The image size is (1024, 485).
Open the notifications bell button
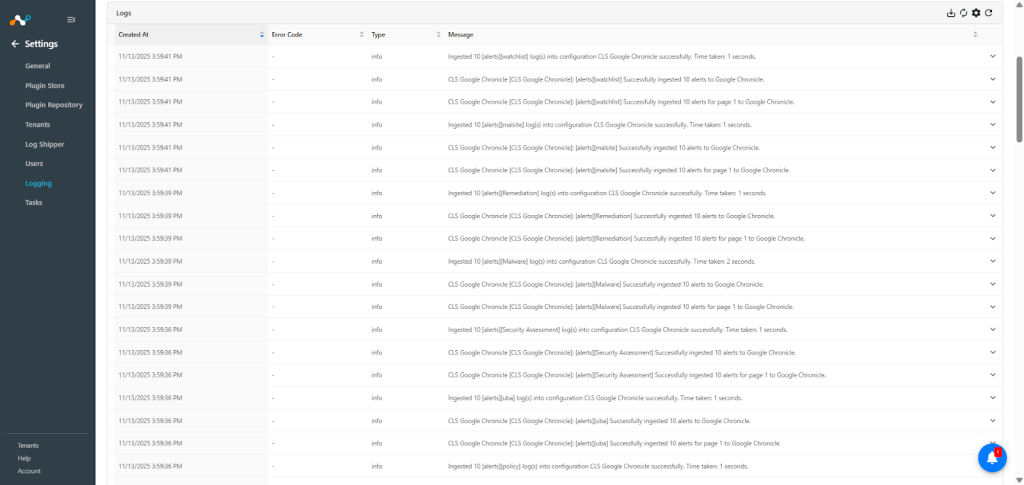tap(992, 458)
